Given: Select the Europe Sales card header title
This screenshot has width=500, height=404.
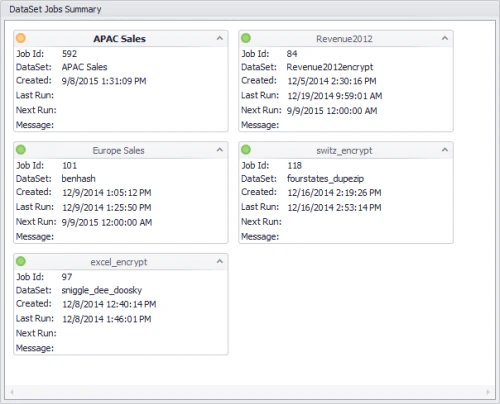Looking at the screenshot, I should 118,150.
